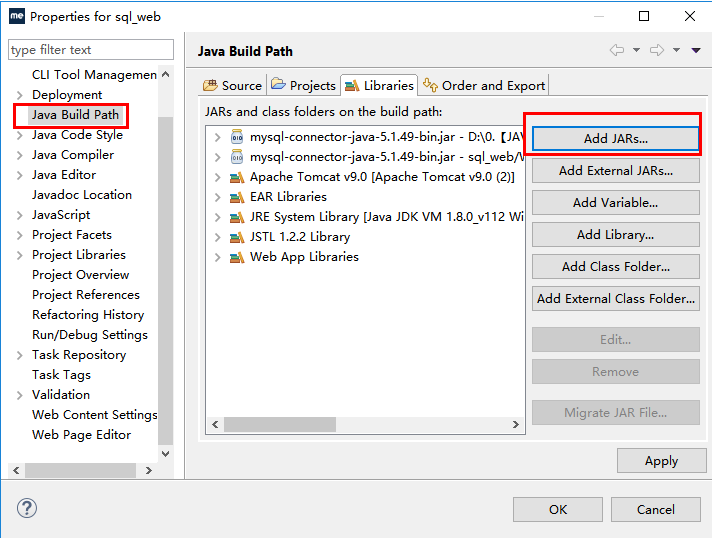Viewport: 712px width, 538px height.
Task: Click the first mysql-connector jar icon (D:\0.)
Action: 237,137
